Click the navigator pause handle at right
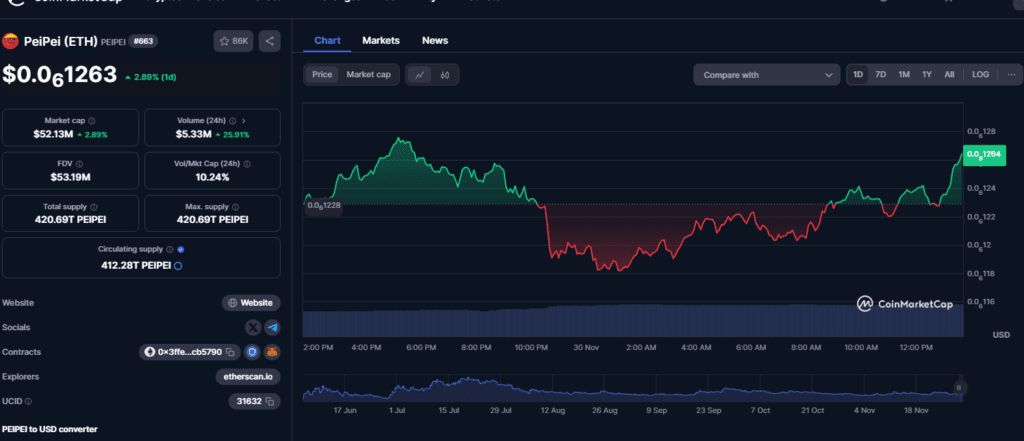Screen dimensions: 1024x441 pyautogui.click(x=959, y=387)
